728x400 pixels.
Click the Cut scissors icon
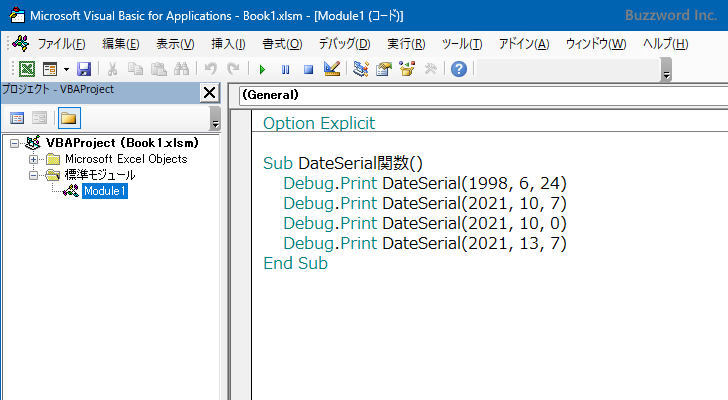coord(112,69)
